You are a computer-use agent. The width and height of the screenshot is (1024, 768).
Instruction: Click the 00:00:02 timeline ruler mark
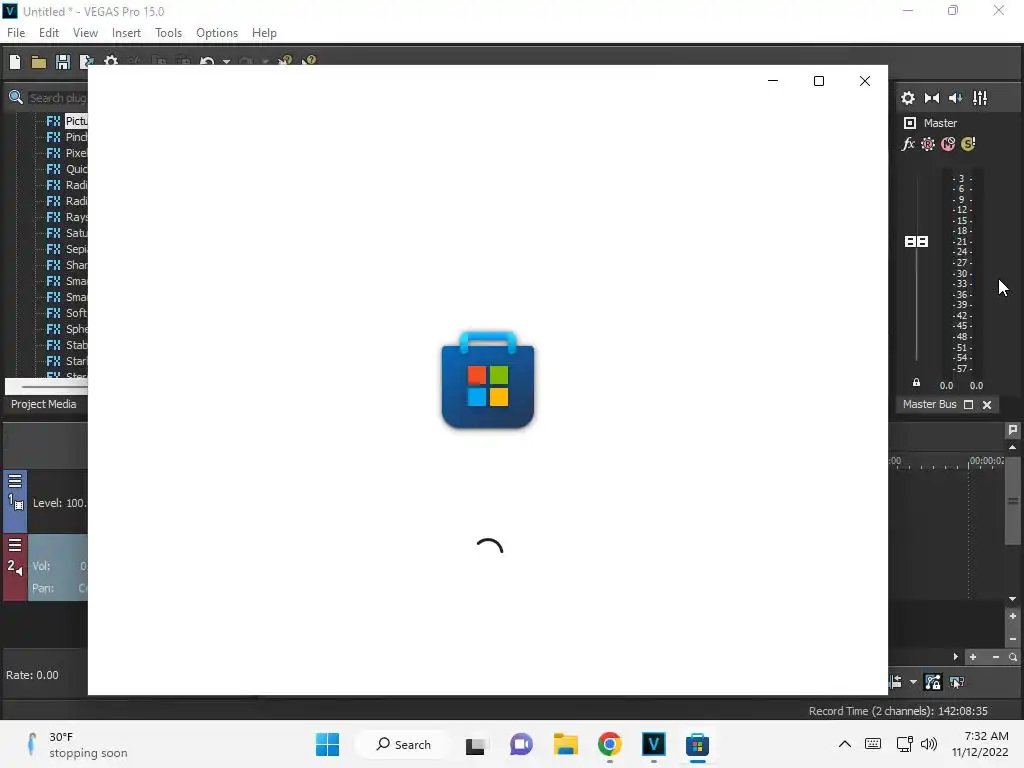[986, 461]
